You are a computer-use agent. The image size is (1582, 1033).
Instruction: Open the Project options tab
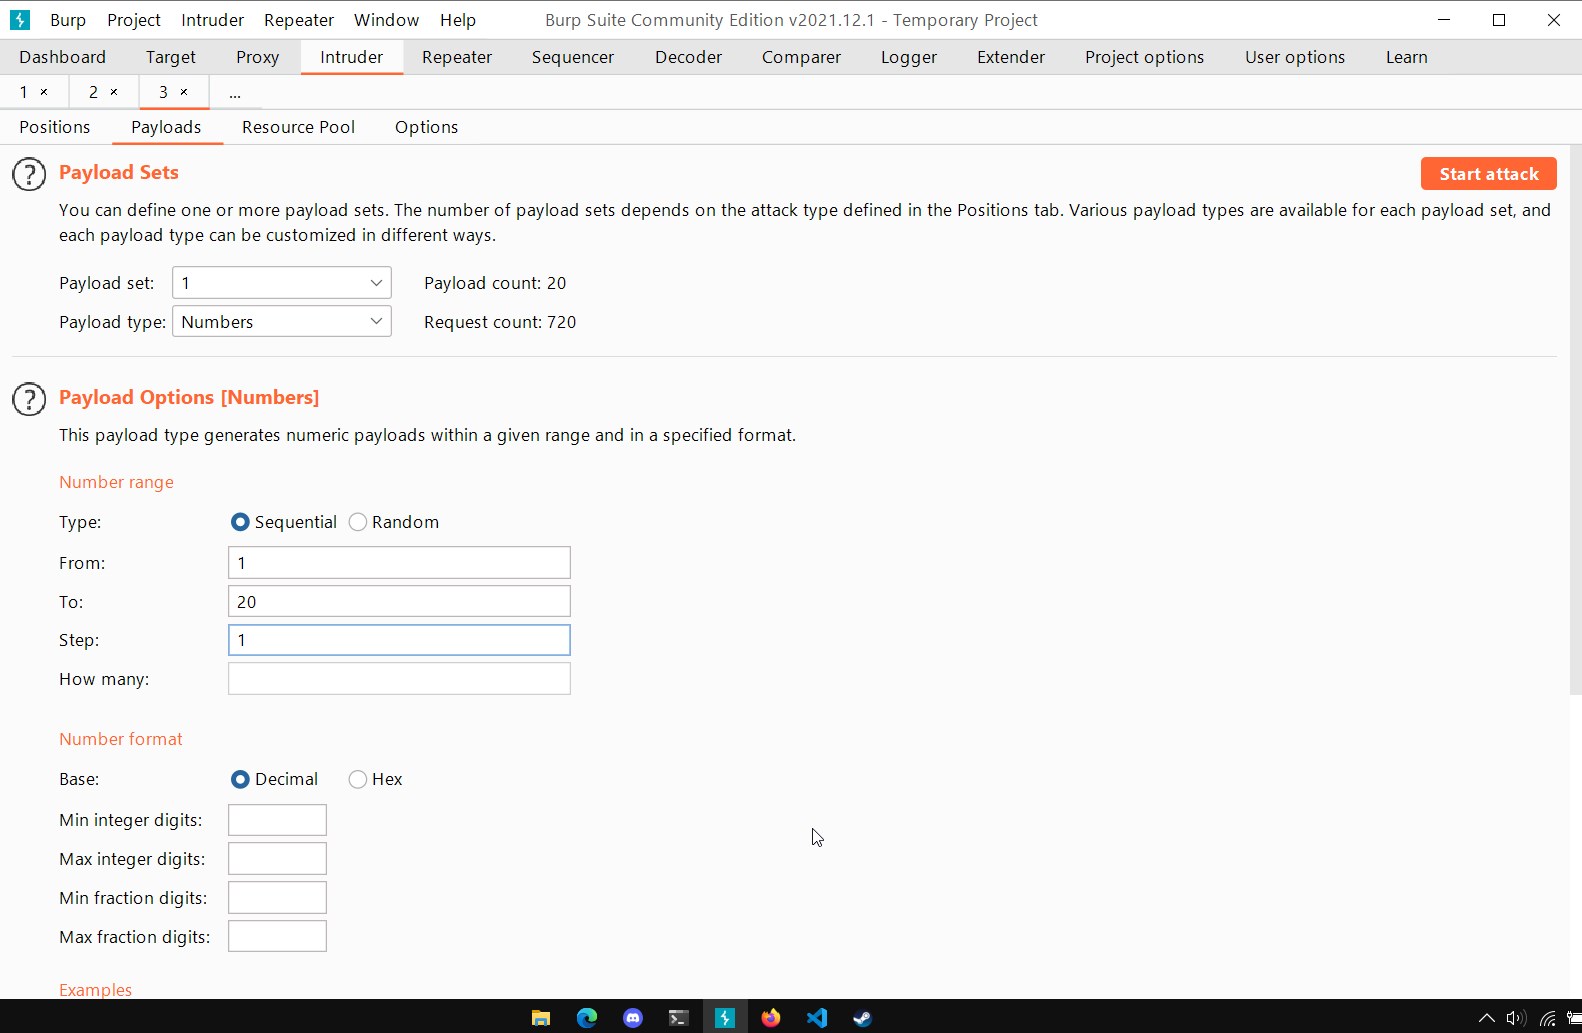click(1144, 57)
